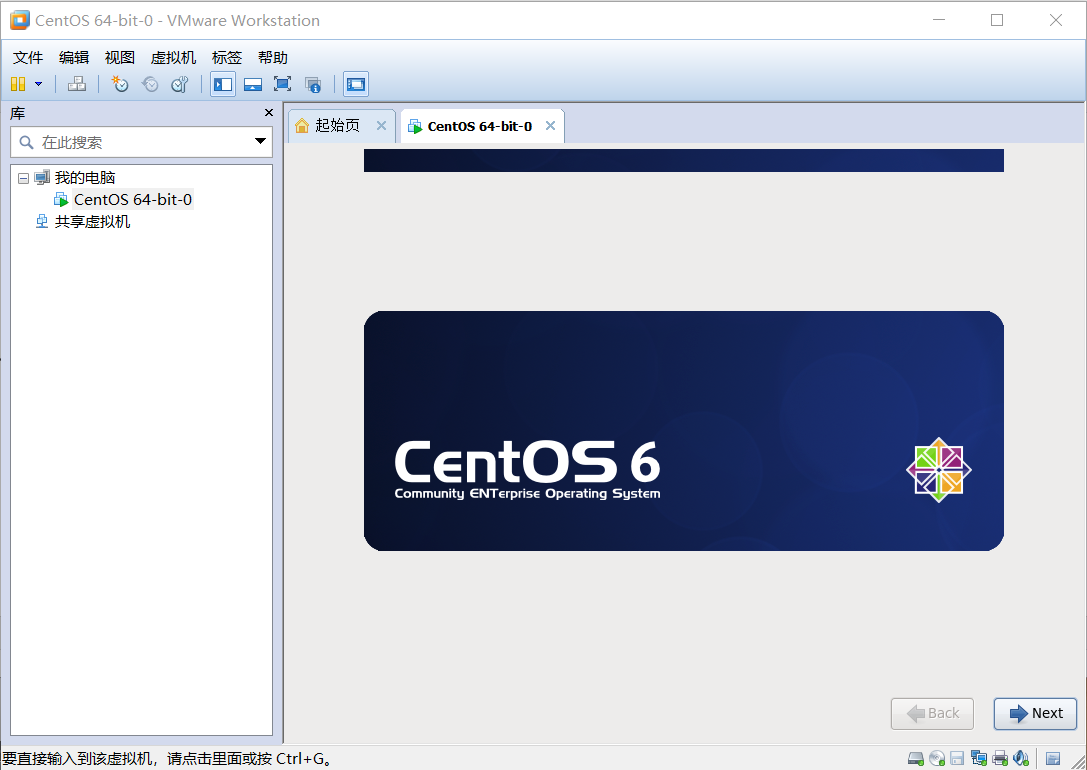Click the running VM icon beside CentOS 64-bit-0
The height and width of the screenshot is (770, 1087).
coord(61,200)
